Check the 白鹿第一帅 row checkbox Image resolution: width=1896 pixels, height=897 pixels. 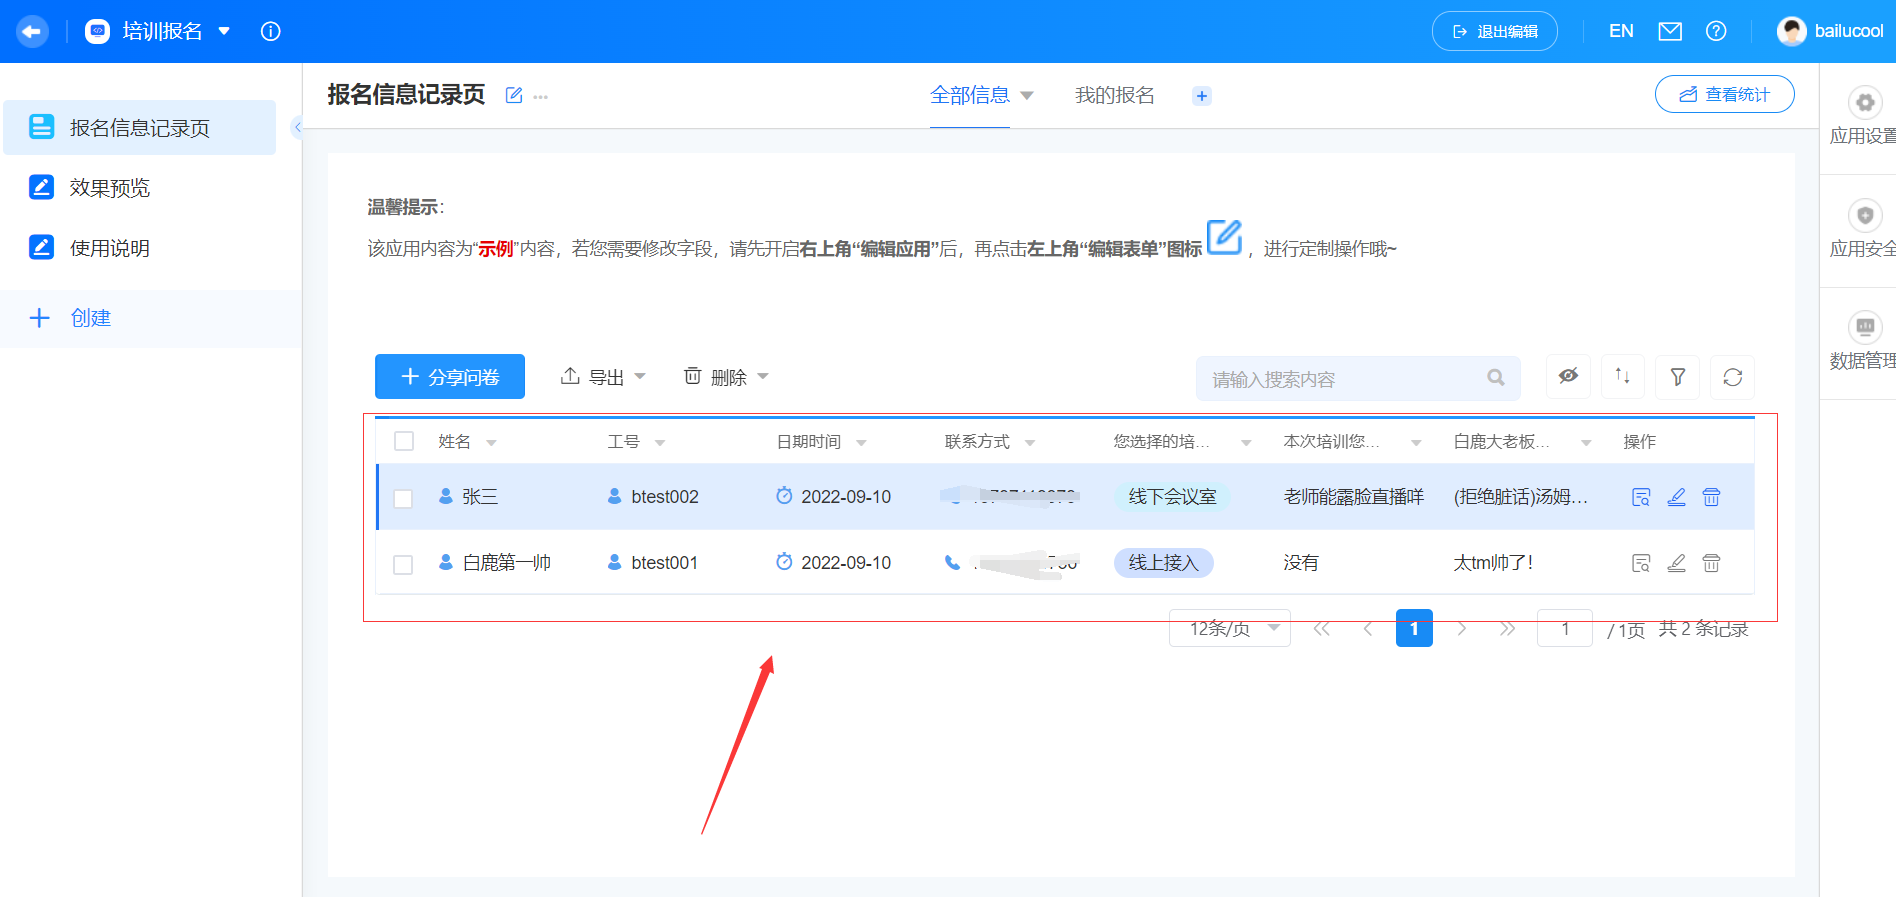click(404, 564)
